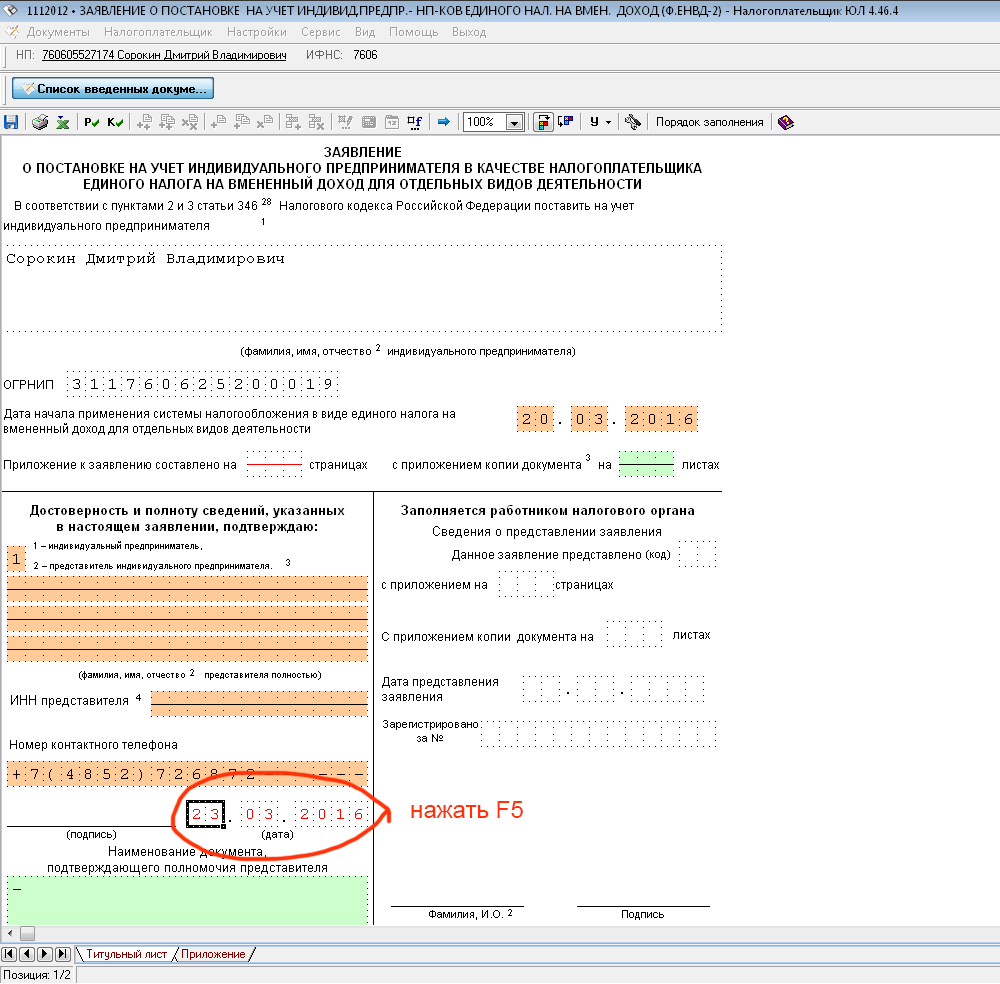This screenshot has height=984, width=1000.
Task: Click the Print icon in toolbar
Action: click(40, 122)
